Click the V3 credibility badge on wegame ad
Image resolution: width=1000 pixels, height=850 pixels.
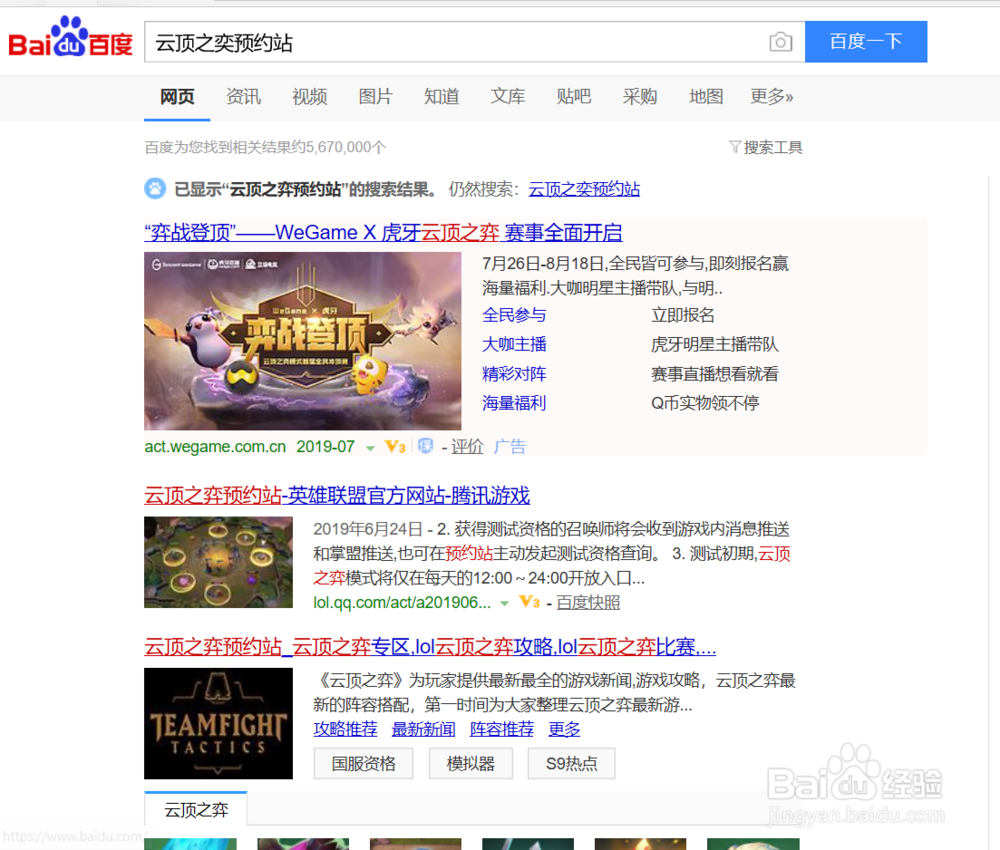[395, 446]
